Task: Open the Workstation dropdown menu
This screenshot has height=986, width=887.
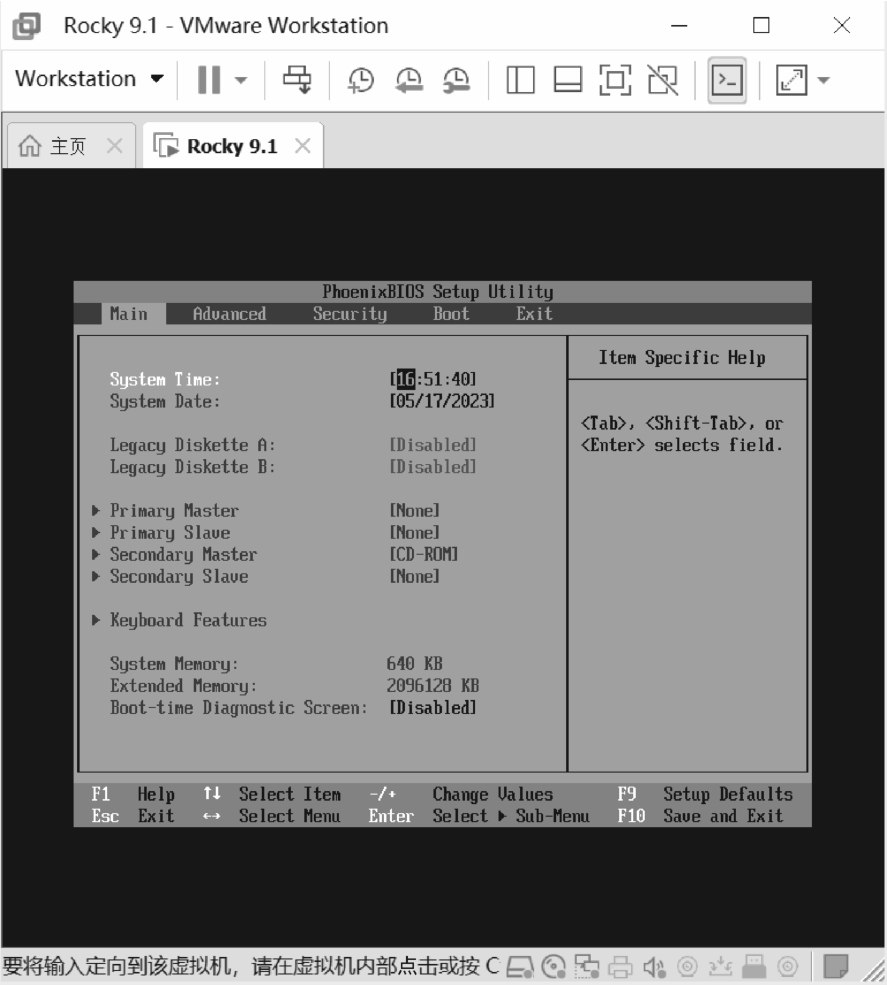Action: [90, 79]
